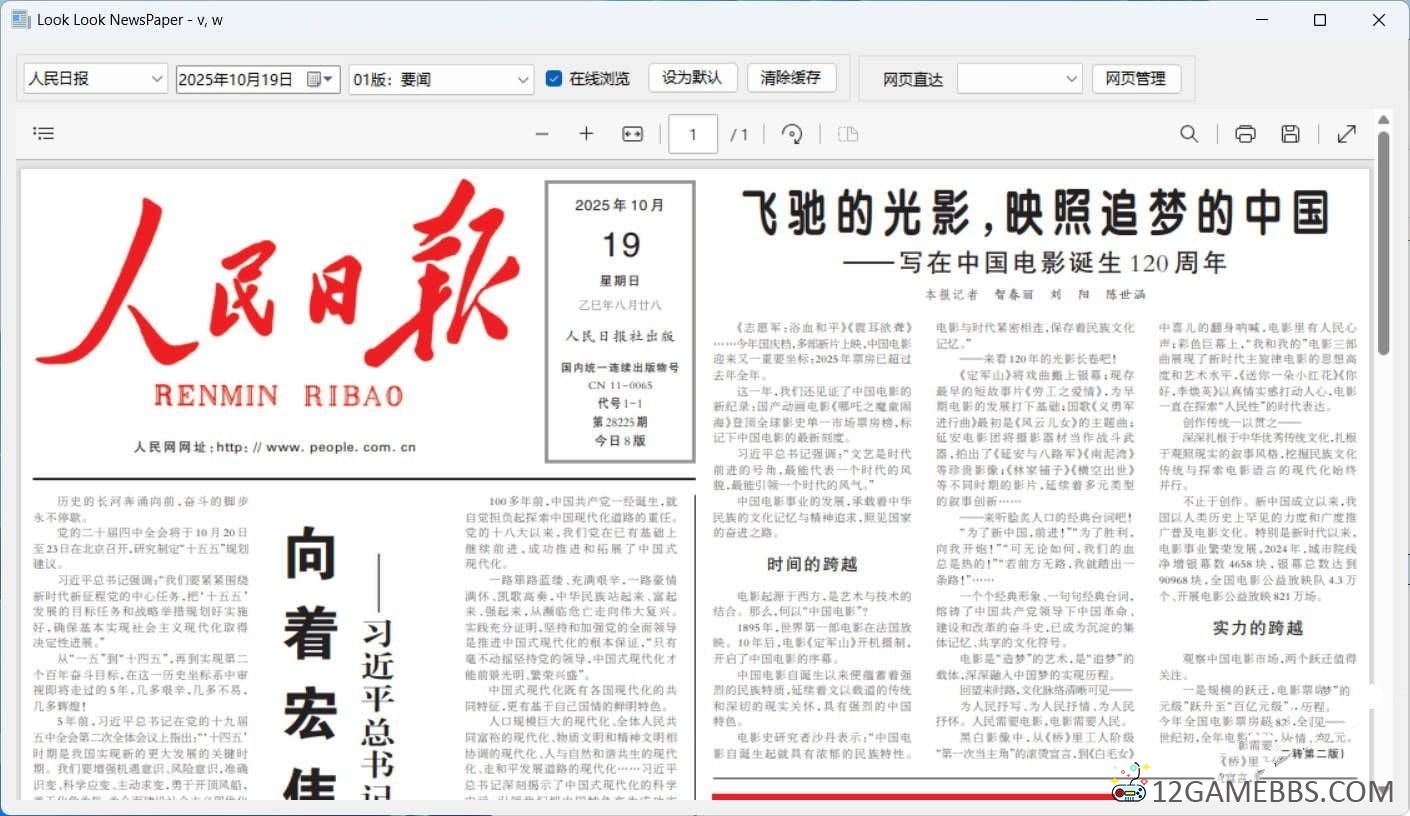The image size is (1410, 816).
Task: Expand the 01版：要闻 page dropdown
Action: [524, 79]
